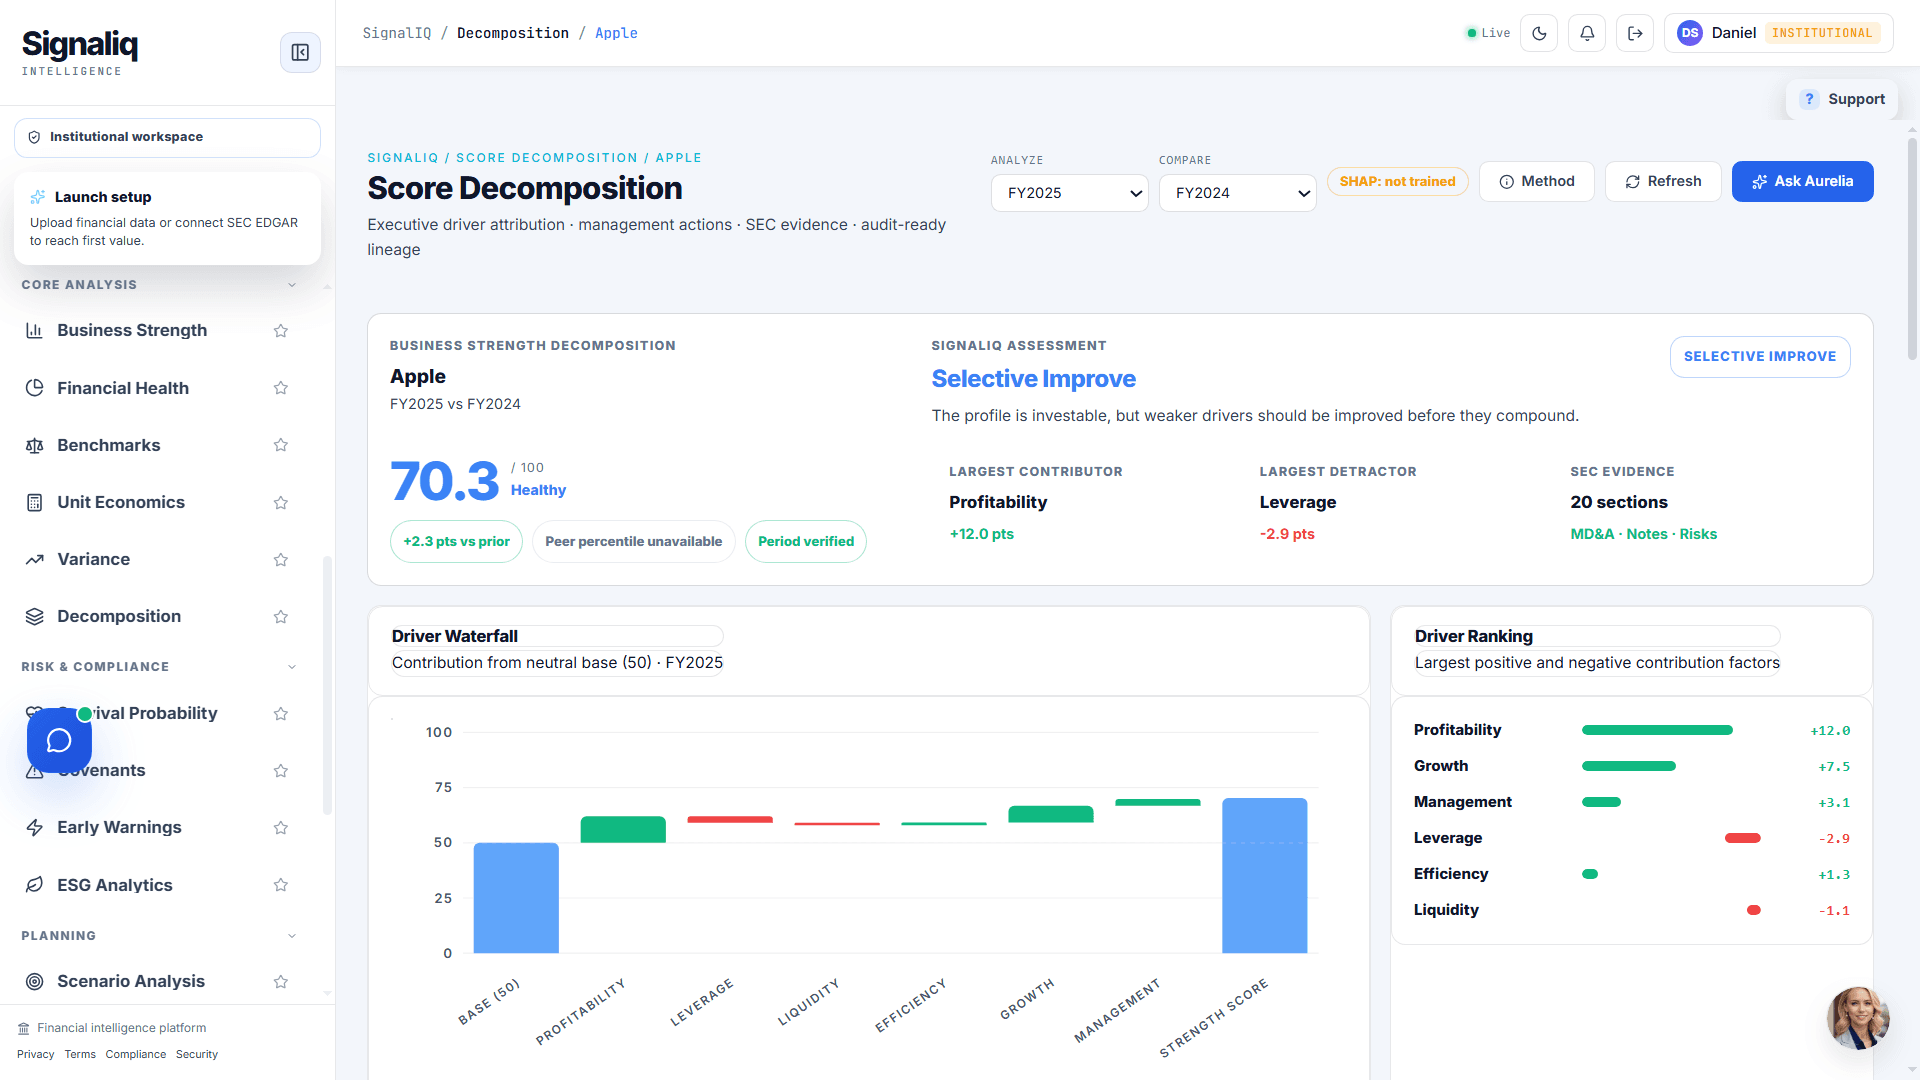Screen dimensions: 1920x1080
Task: Open Daniel user profile avatar
Action: pos(1690,33)
